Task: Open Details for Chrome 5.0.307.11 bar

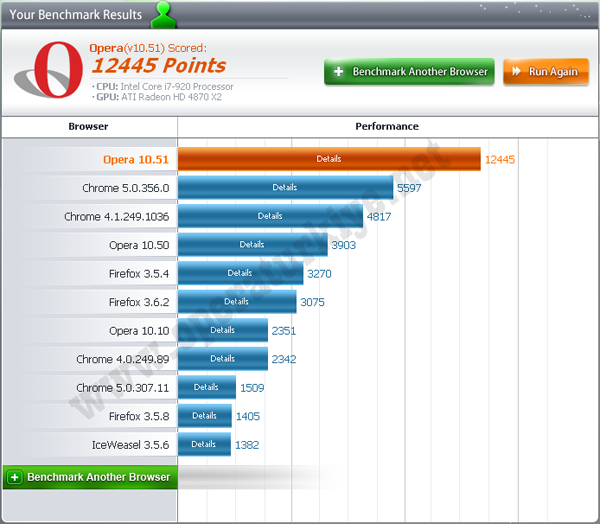Action: (206, 387)
